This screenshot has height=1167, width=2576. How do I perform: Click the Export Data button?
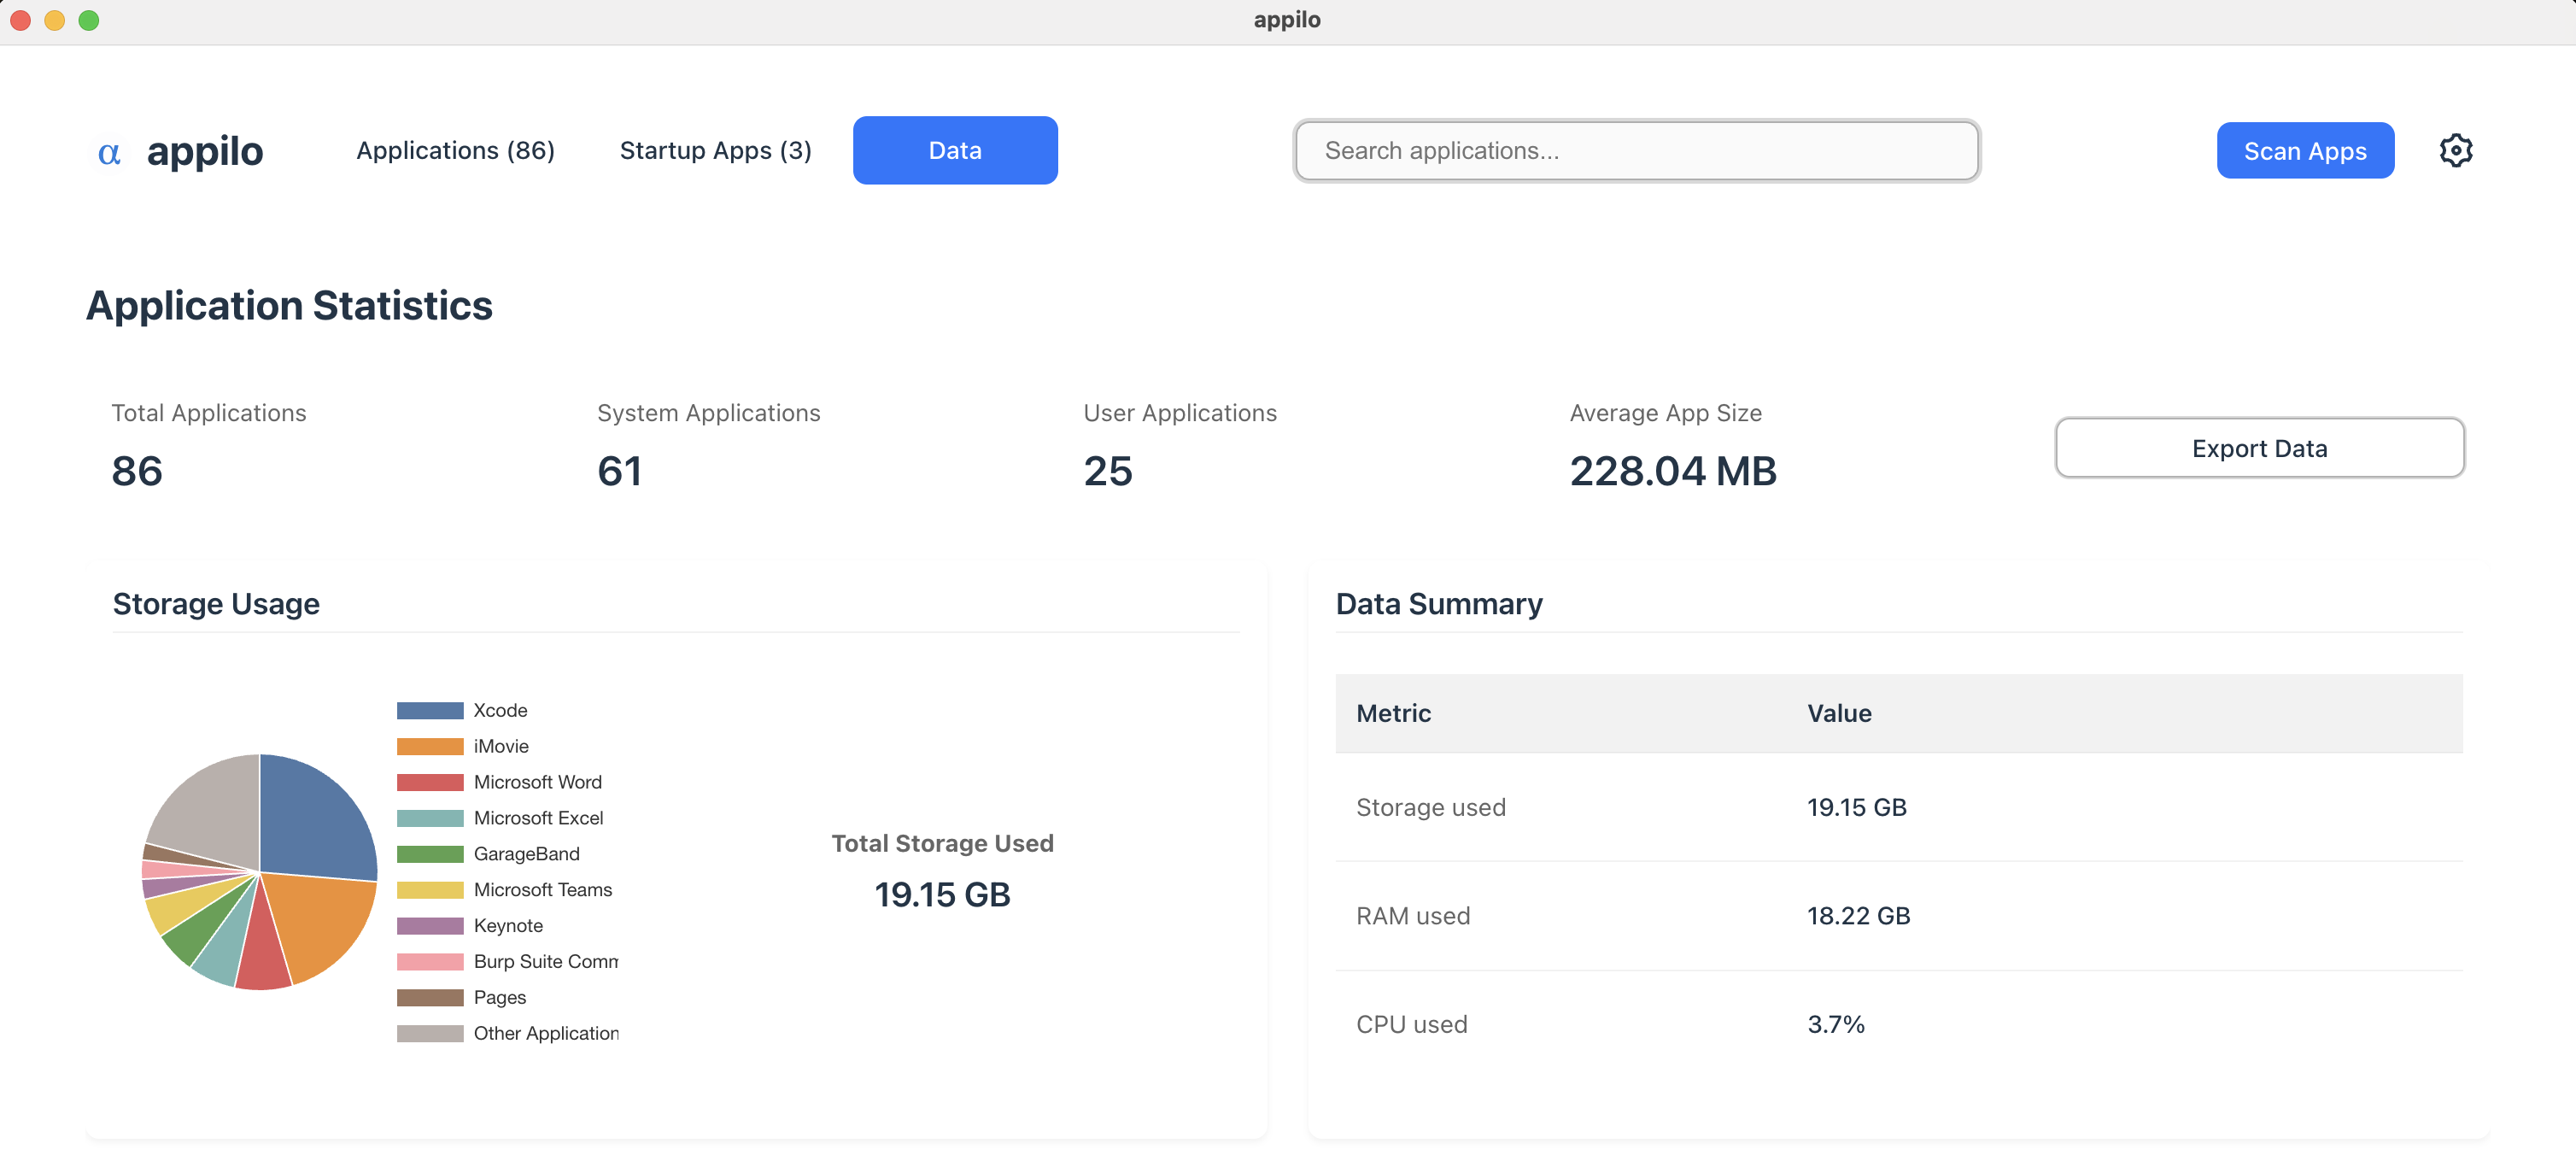2260,448
